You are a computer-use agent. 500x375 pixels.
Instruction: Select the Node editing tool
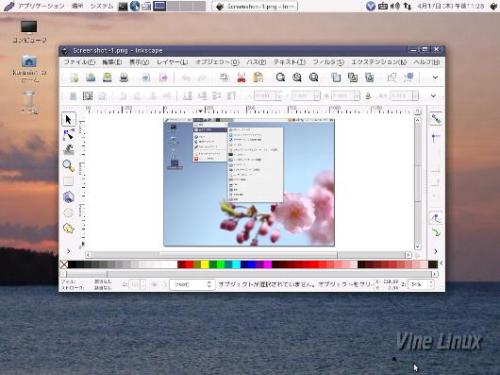[68, 135]
